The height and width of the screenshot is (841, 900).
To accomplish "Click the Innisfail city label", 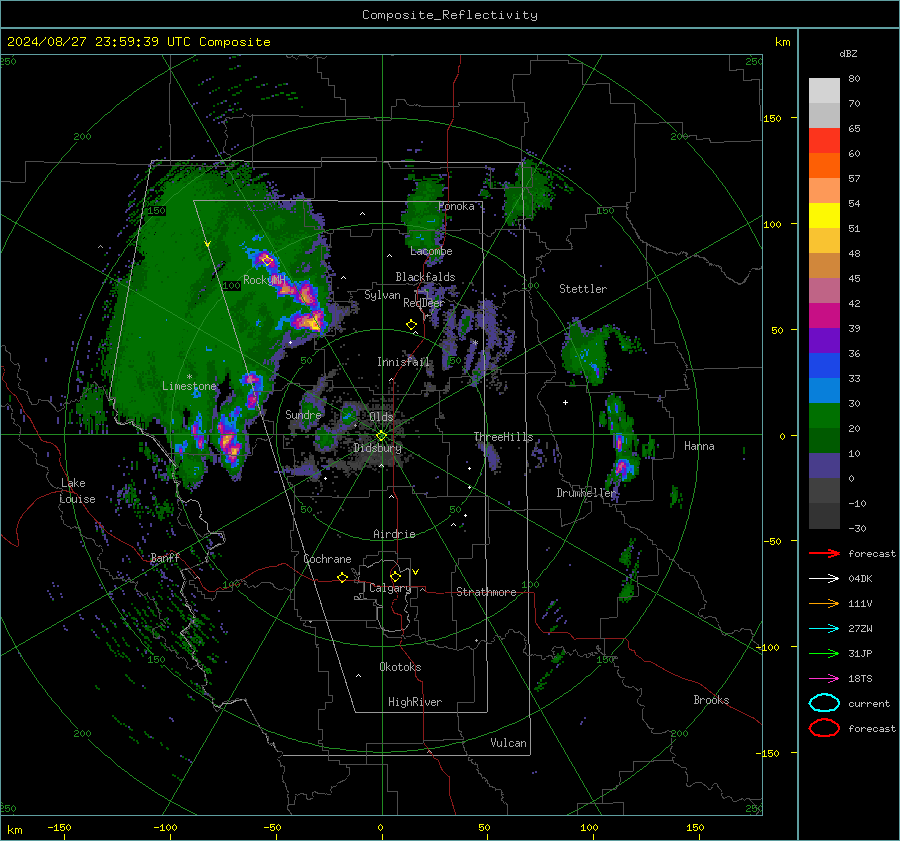I will point(404,362).
